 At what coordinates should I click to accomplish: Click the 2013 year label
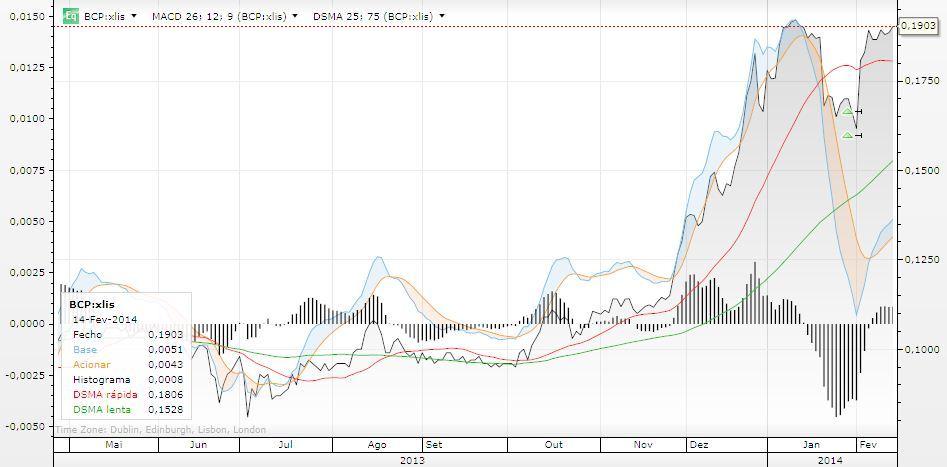tap(413, 460)
